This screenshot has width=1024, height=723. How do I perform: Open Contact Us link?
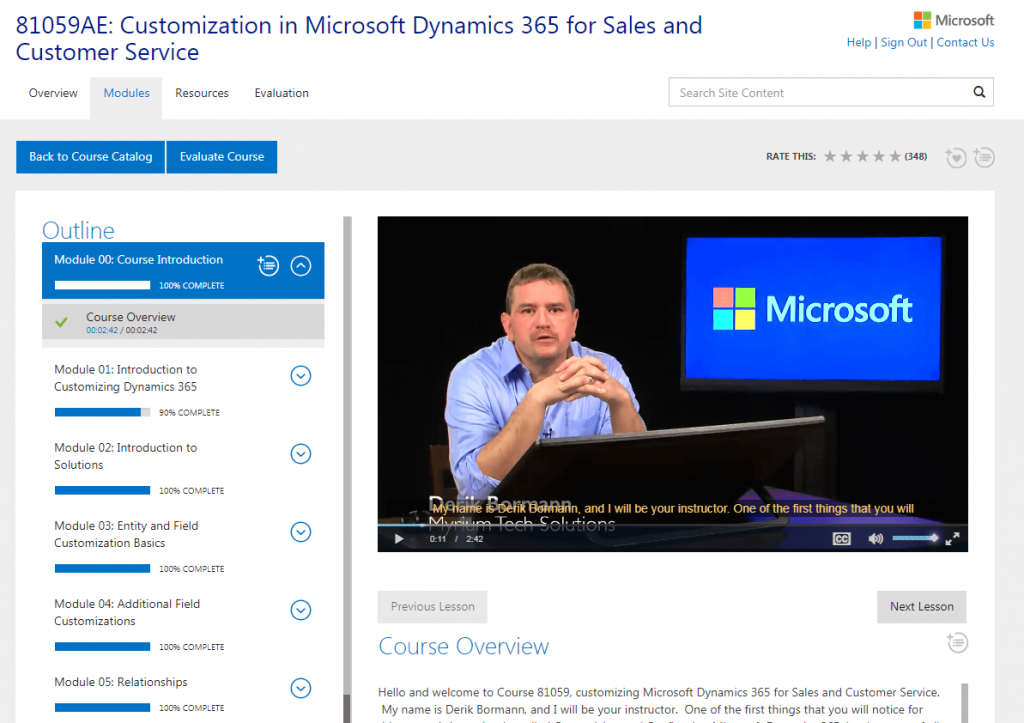coord(965,42)
